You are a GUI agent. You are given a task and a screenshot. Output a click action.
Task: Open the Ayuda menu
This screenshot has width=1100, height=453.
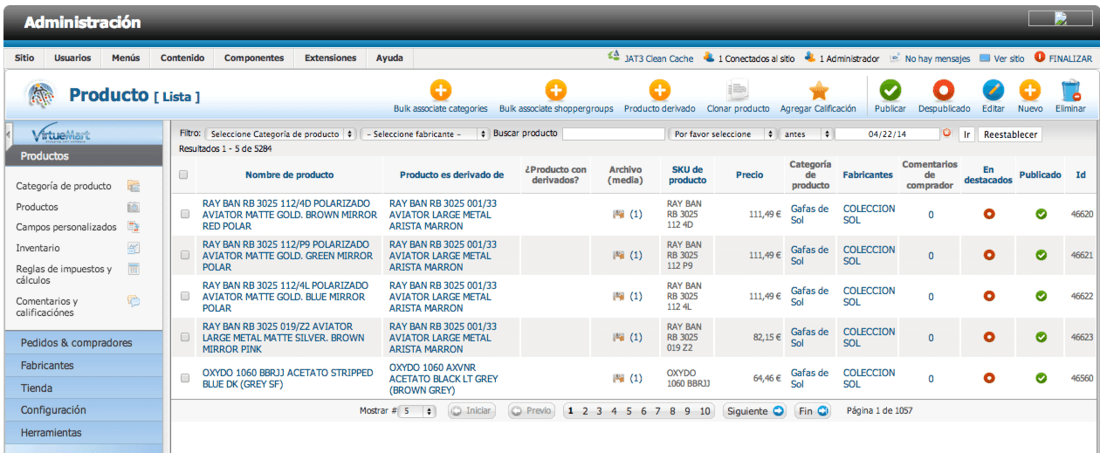(x=389, y=58)
